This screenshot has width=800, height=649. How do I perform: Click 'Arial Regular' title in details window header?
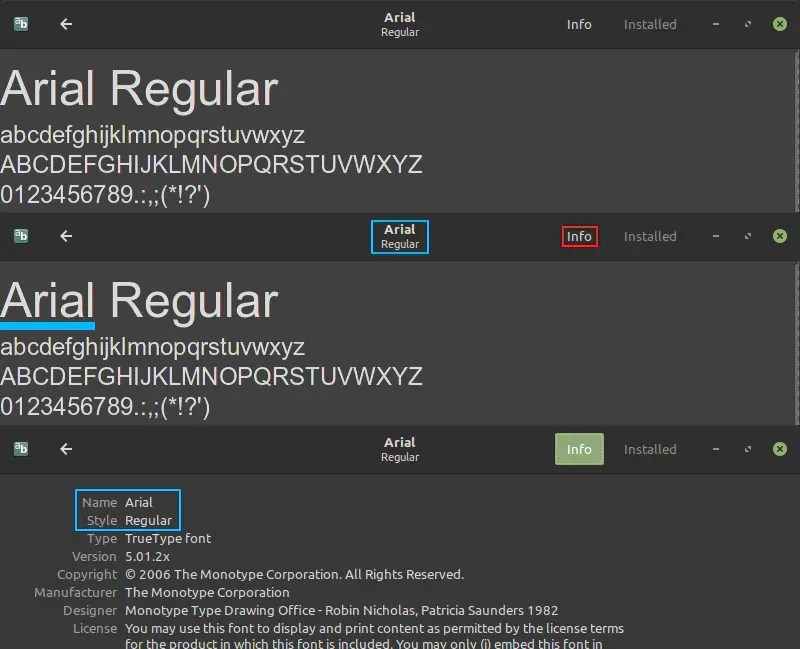400,449
